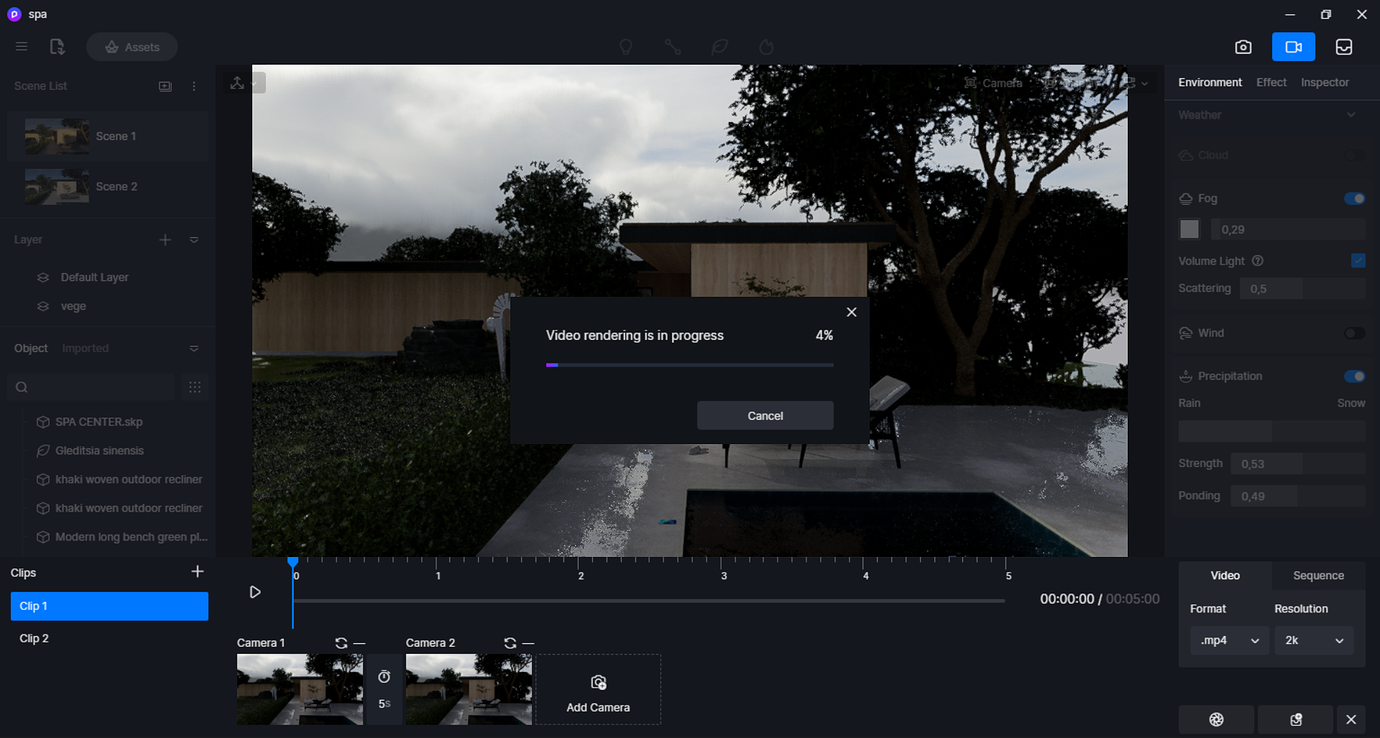Image resolution: width=1380 pixels, height=738 pixels.
Task: Click the Camera 1 refresh icon
Action: coord(341,643)
